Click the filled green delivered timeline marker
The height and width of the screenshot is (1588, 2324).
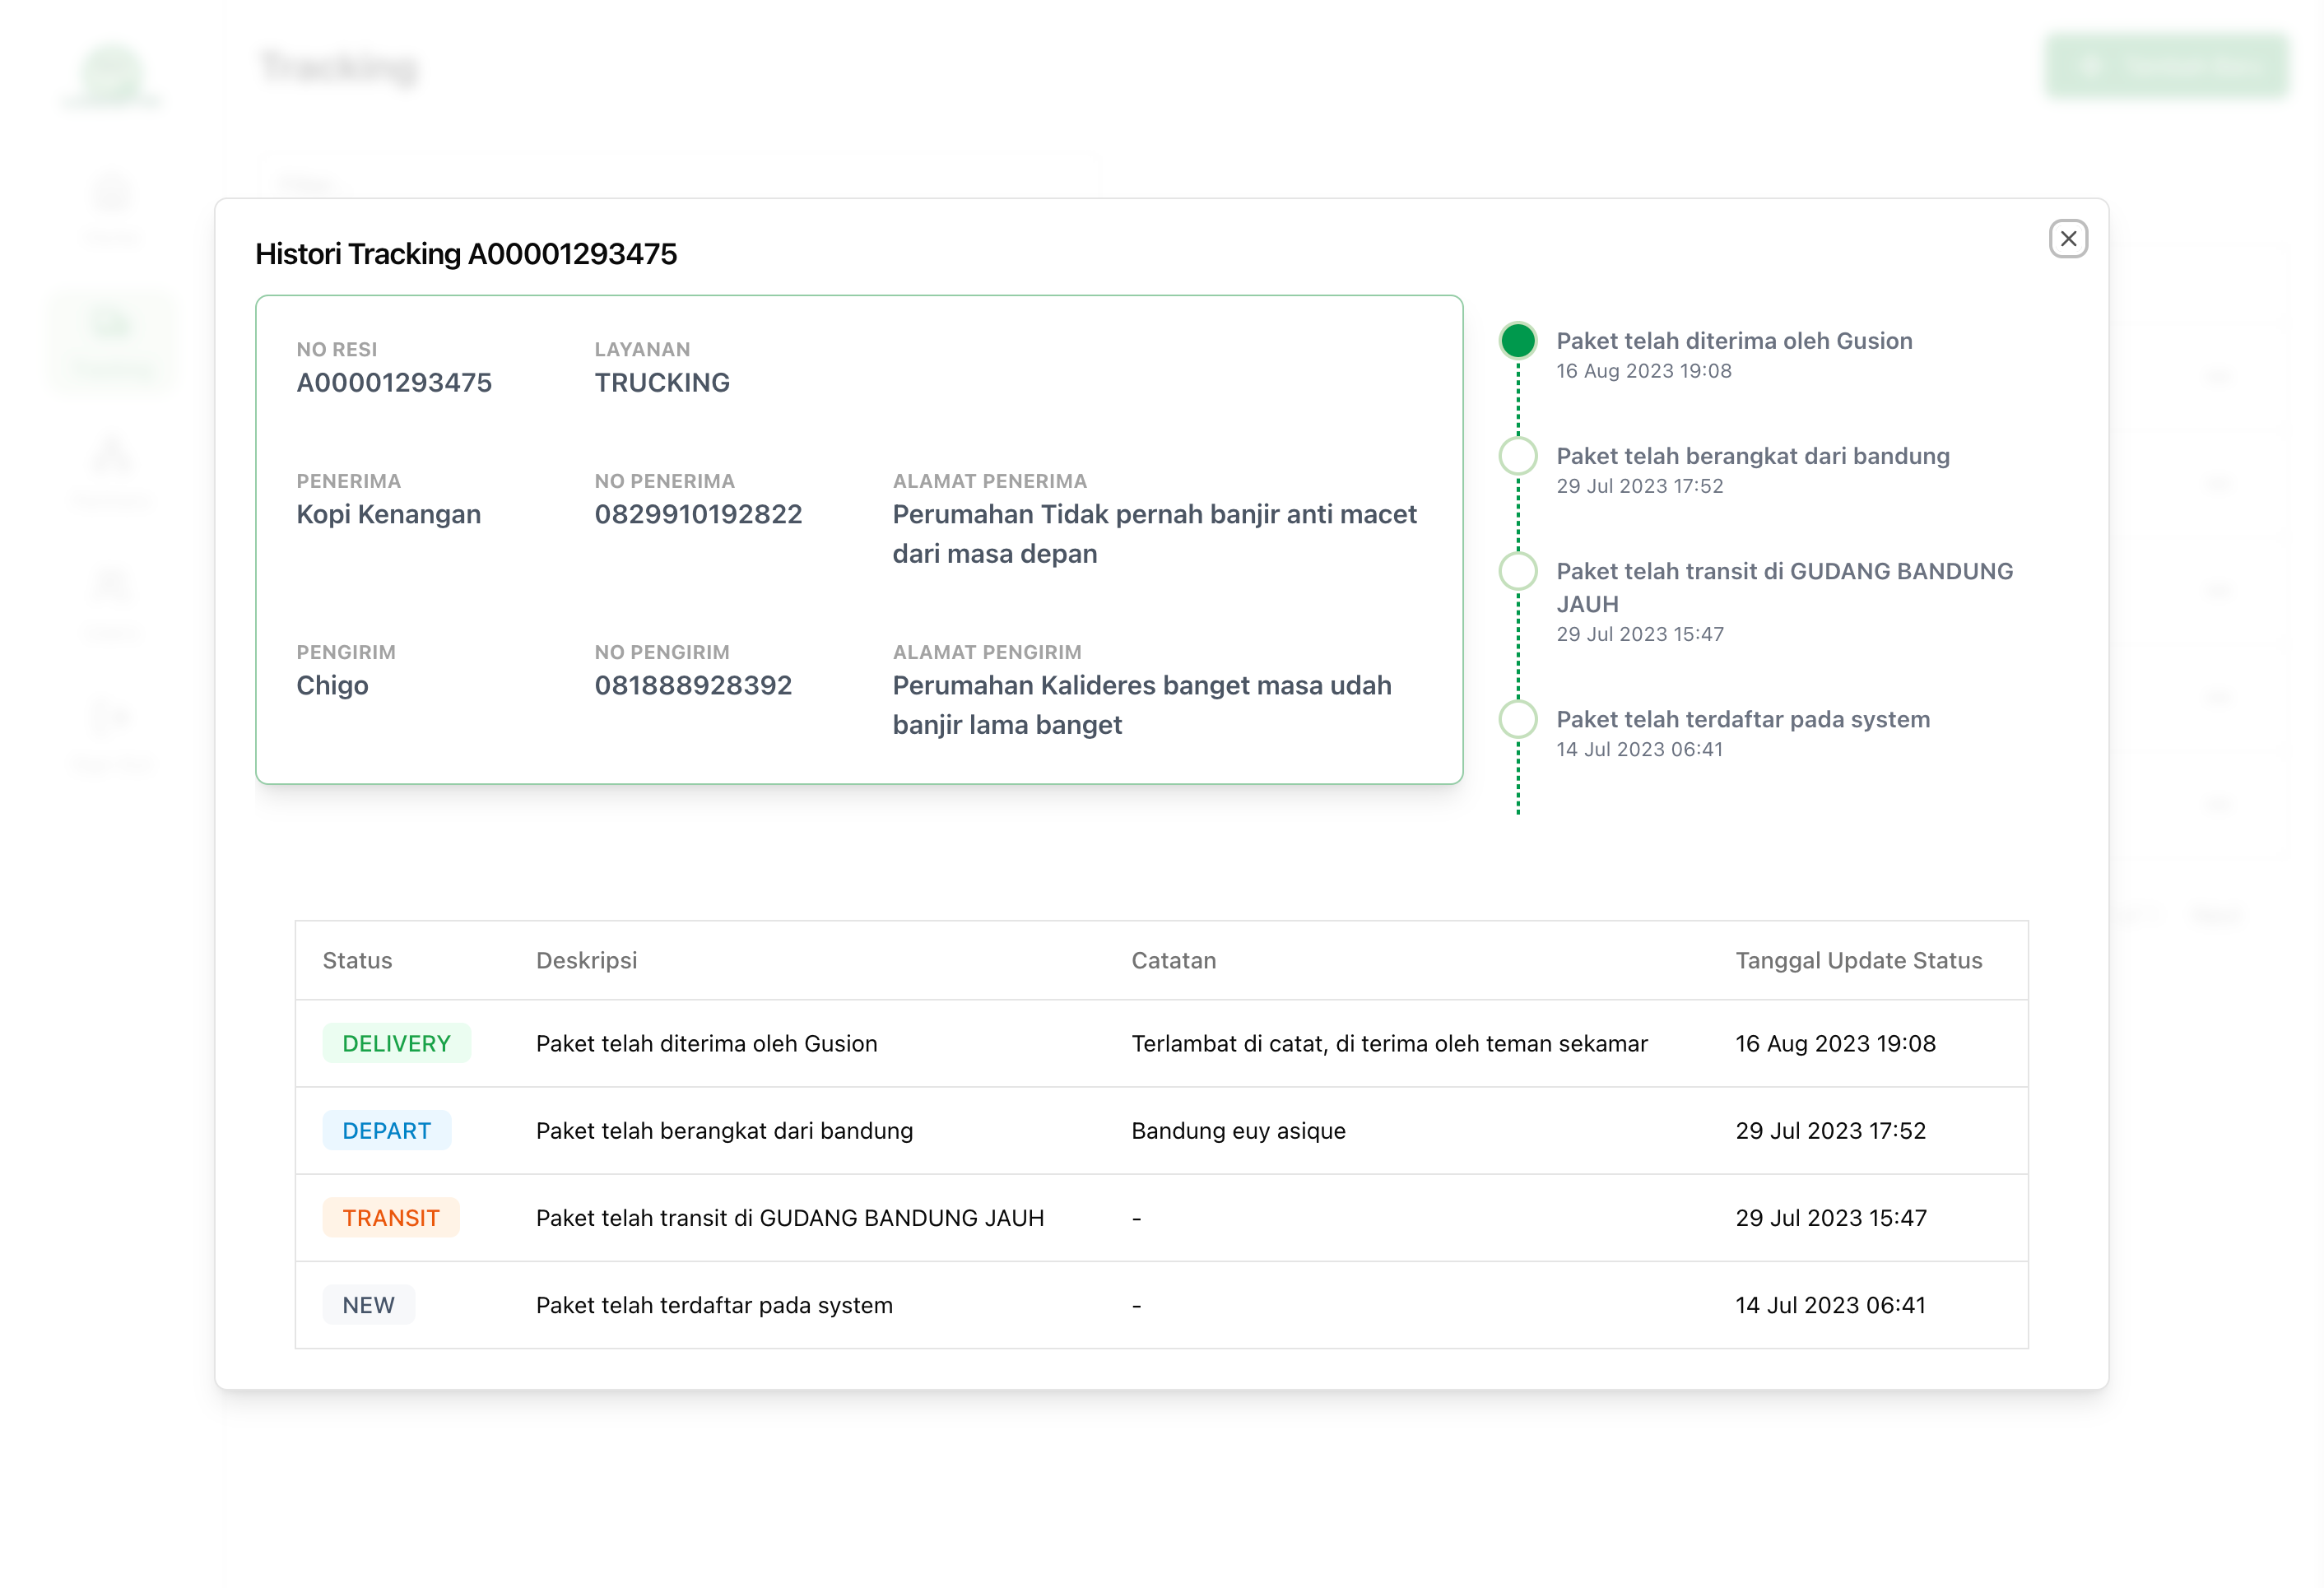[x=1517, y=341]
